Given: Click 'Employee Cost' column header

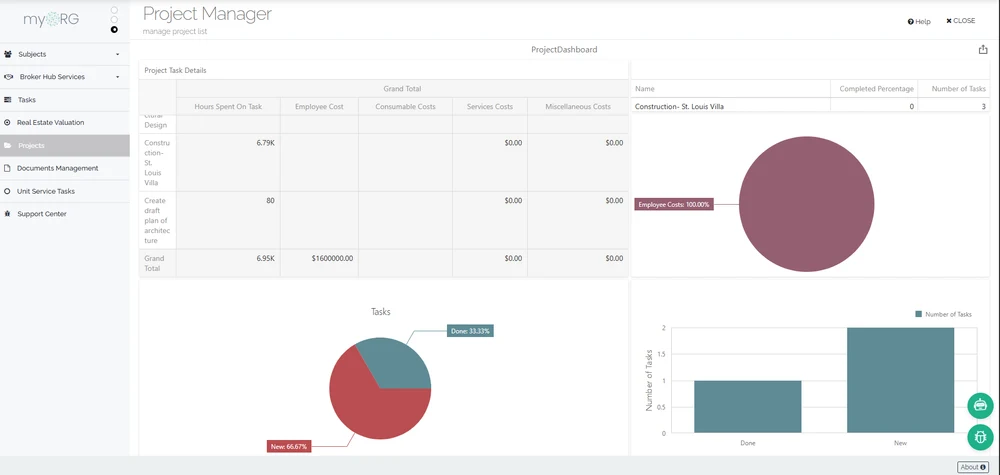Looking at the screenshot, I should pos(319,106).
